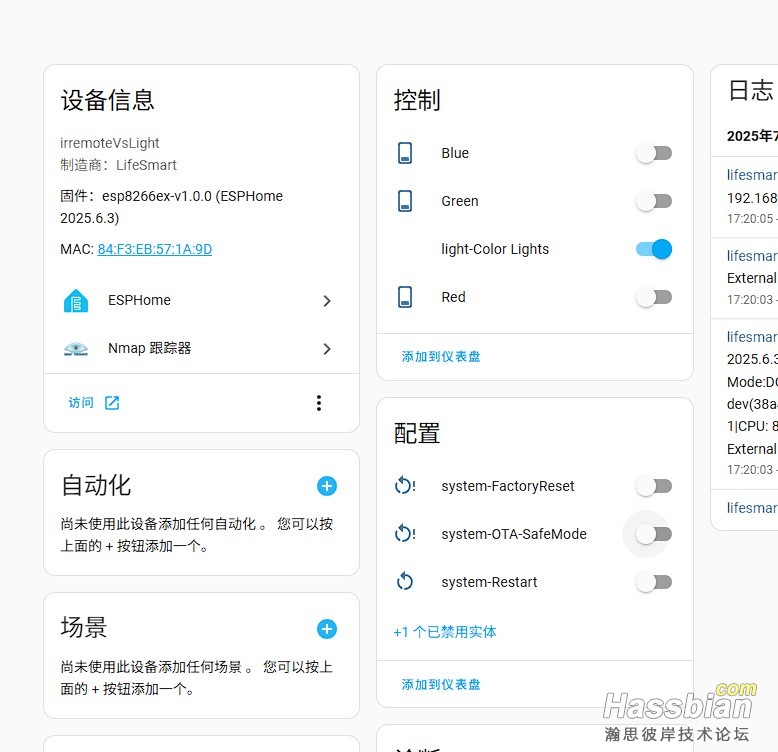
Task: Open the first lifesmart log entry link
Action: pos(752,175)
